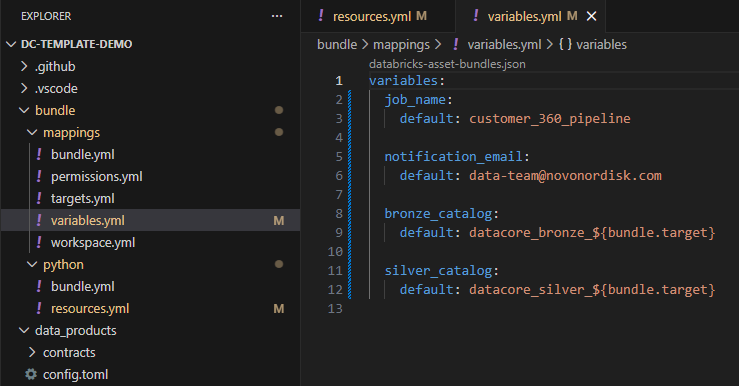The height and width of the screenshot is (386, 739).
Task: Click the gear icon of config.toml
Action: (31, 375)
